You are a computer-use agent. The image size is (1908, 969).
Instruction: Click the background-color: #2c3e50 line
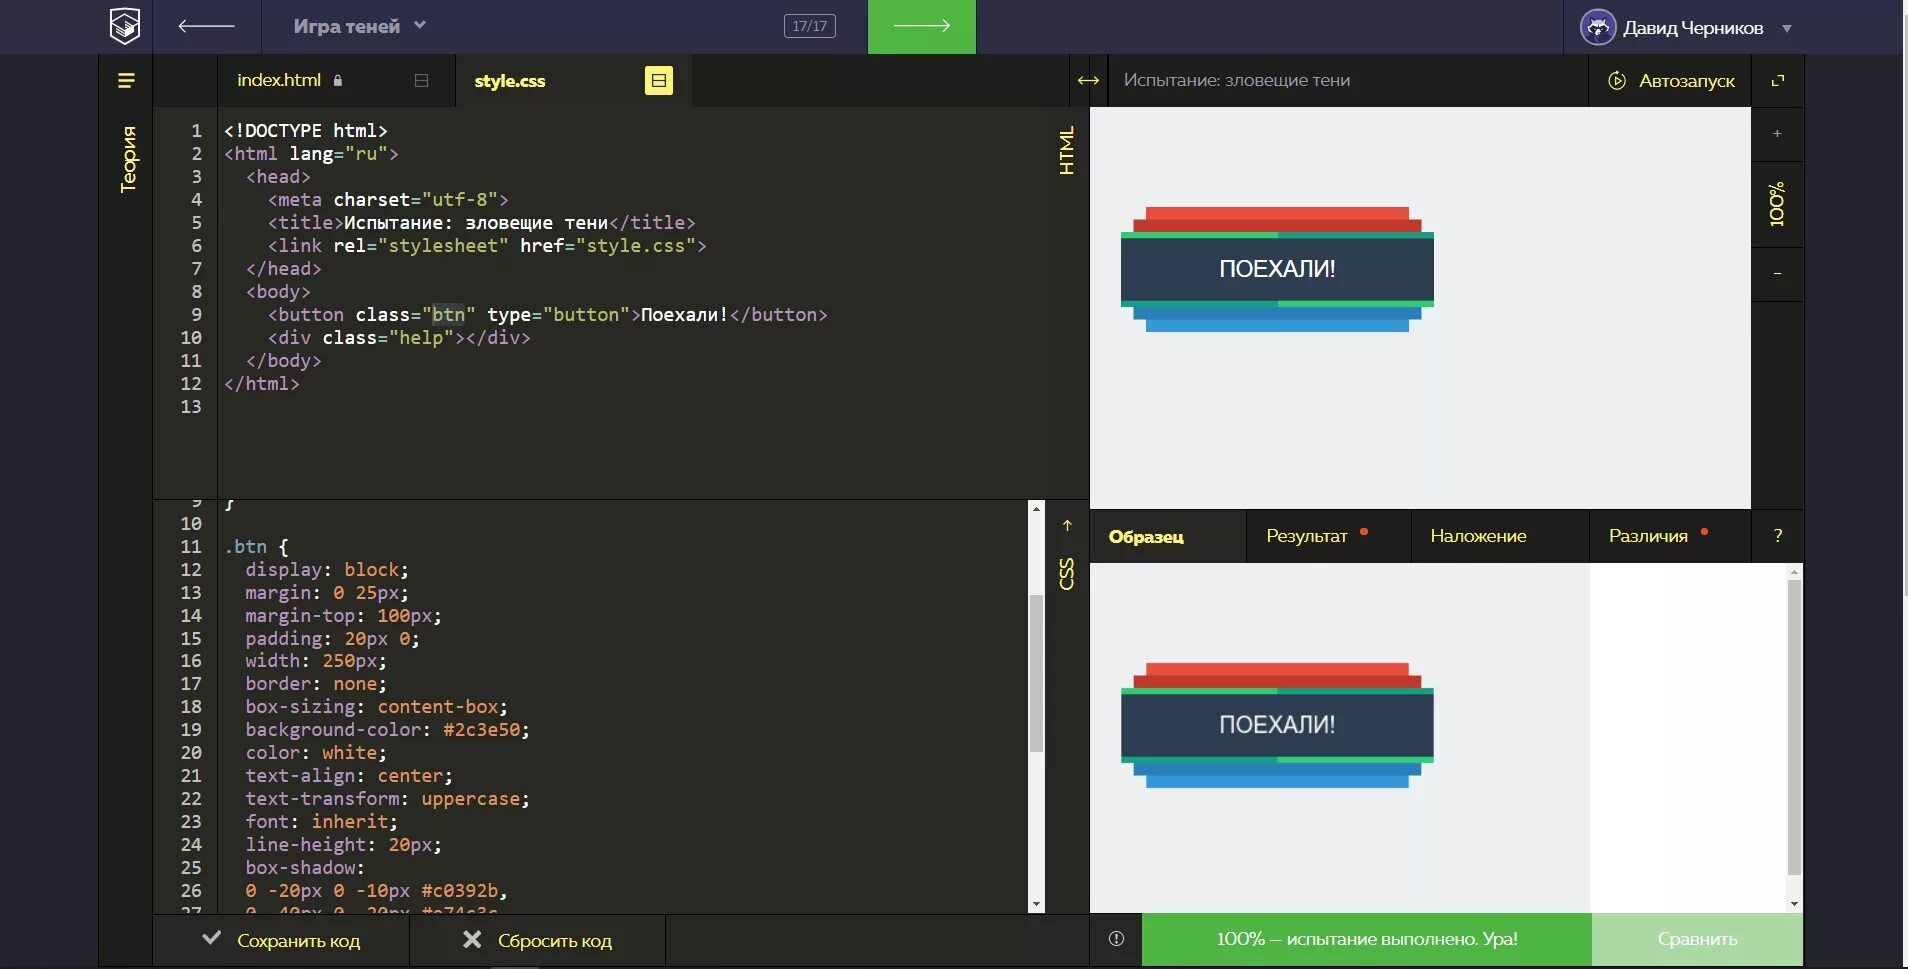388,730
